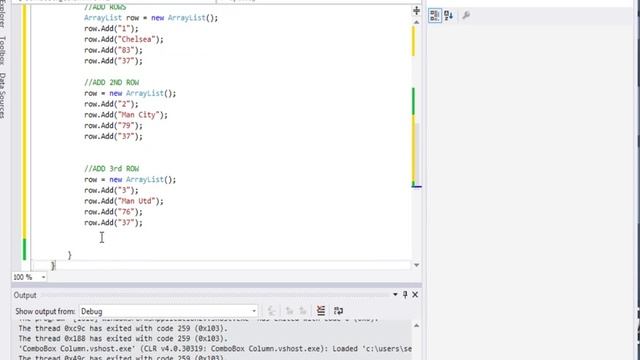The height and width of the screenshot is (360, 640).
Task: Click editor scrollbar up arrow
Action: 416,22
